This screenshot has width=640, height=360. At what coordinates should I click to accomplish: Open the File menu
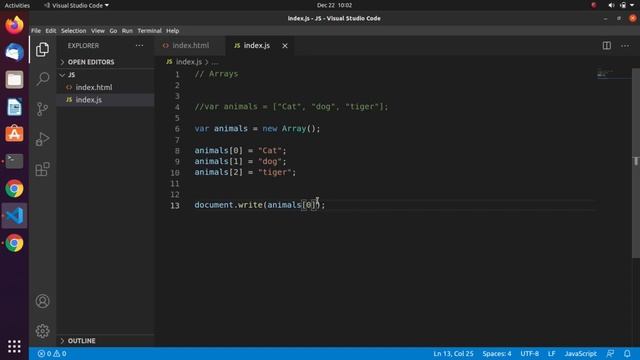[x=36, y=31]
